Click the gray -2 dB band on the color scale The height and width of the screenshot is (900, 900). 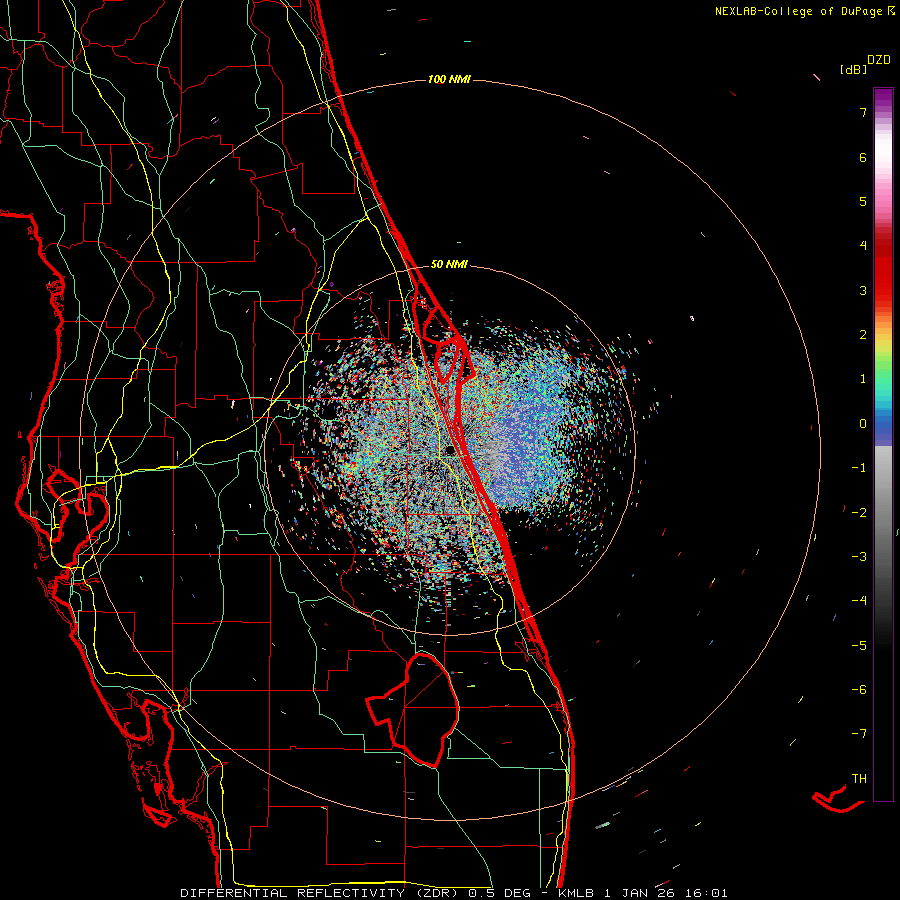tap(883, 512)
